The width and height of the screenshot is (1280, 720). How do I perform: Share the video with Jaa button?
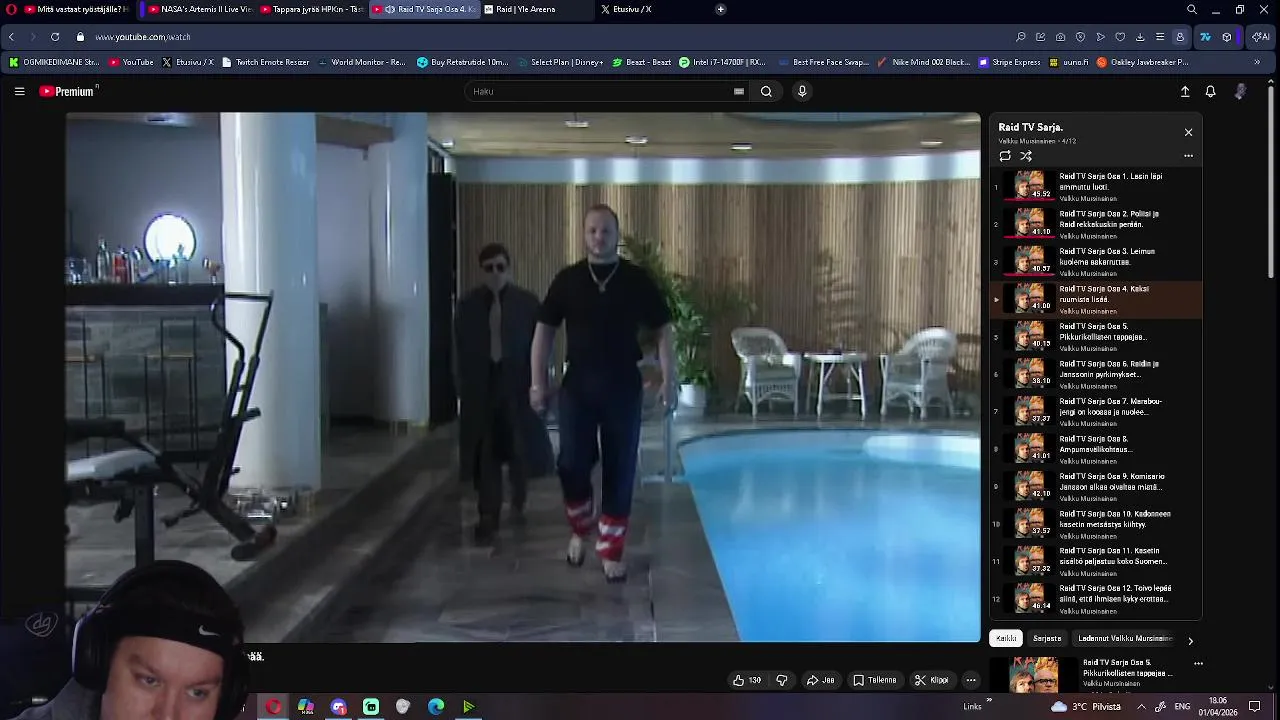click(x=821, y=680)
